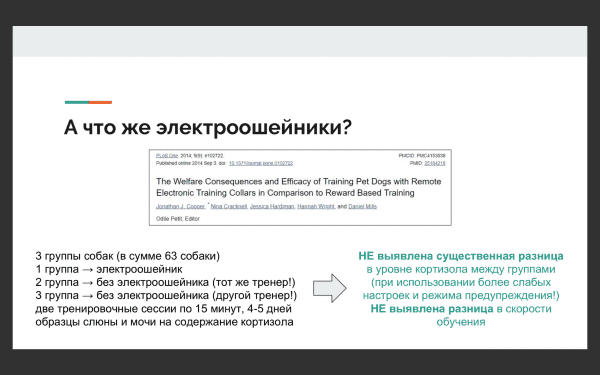
Task: Open the PMID number link
Action: pyautogui.click(x=435, y=163)
